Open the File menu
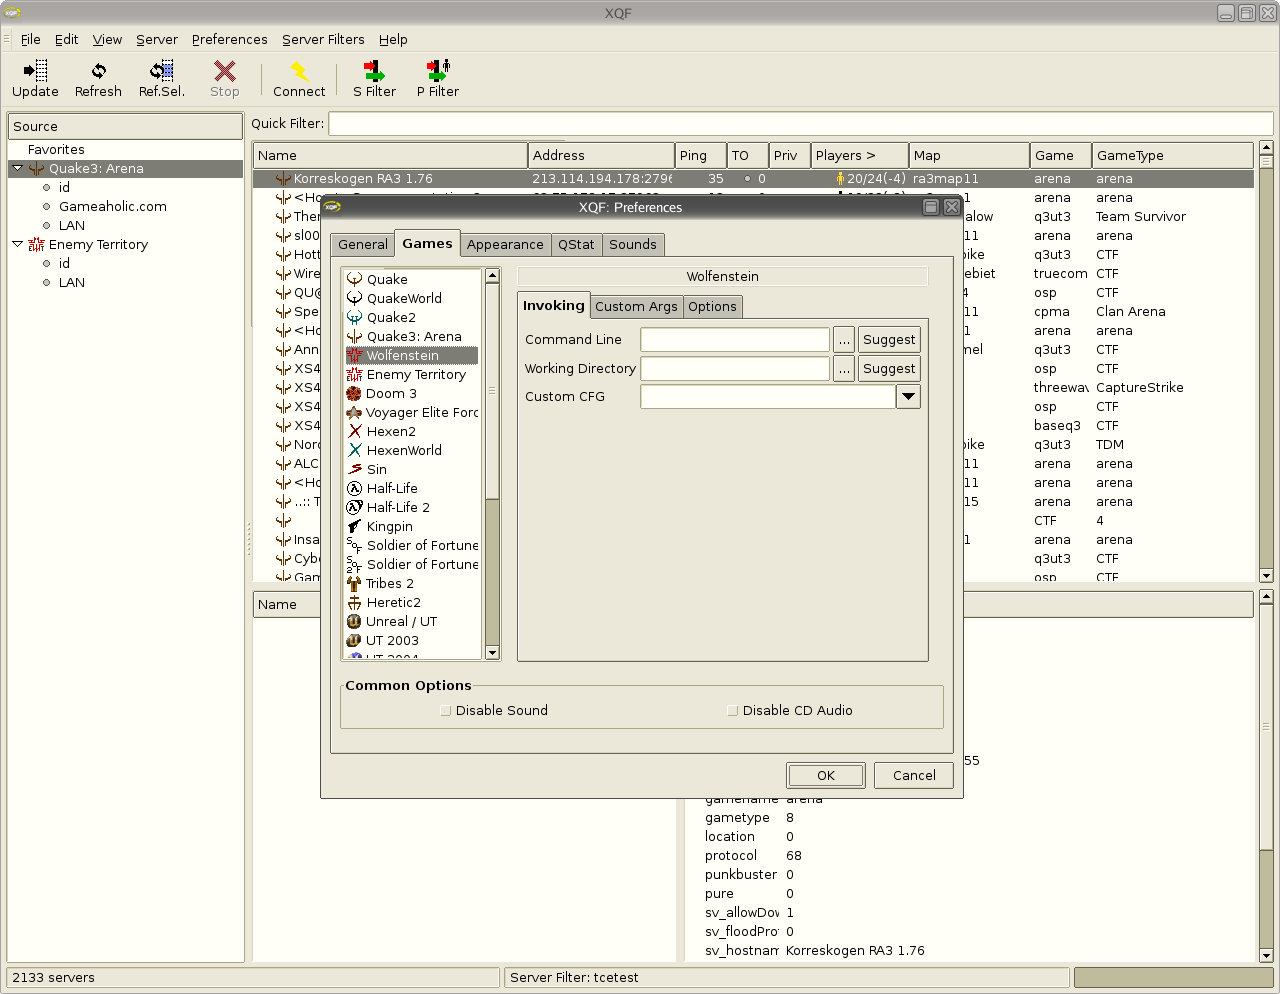Screen dimensions: 1280x994 pos(31,40)
